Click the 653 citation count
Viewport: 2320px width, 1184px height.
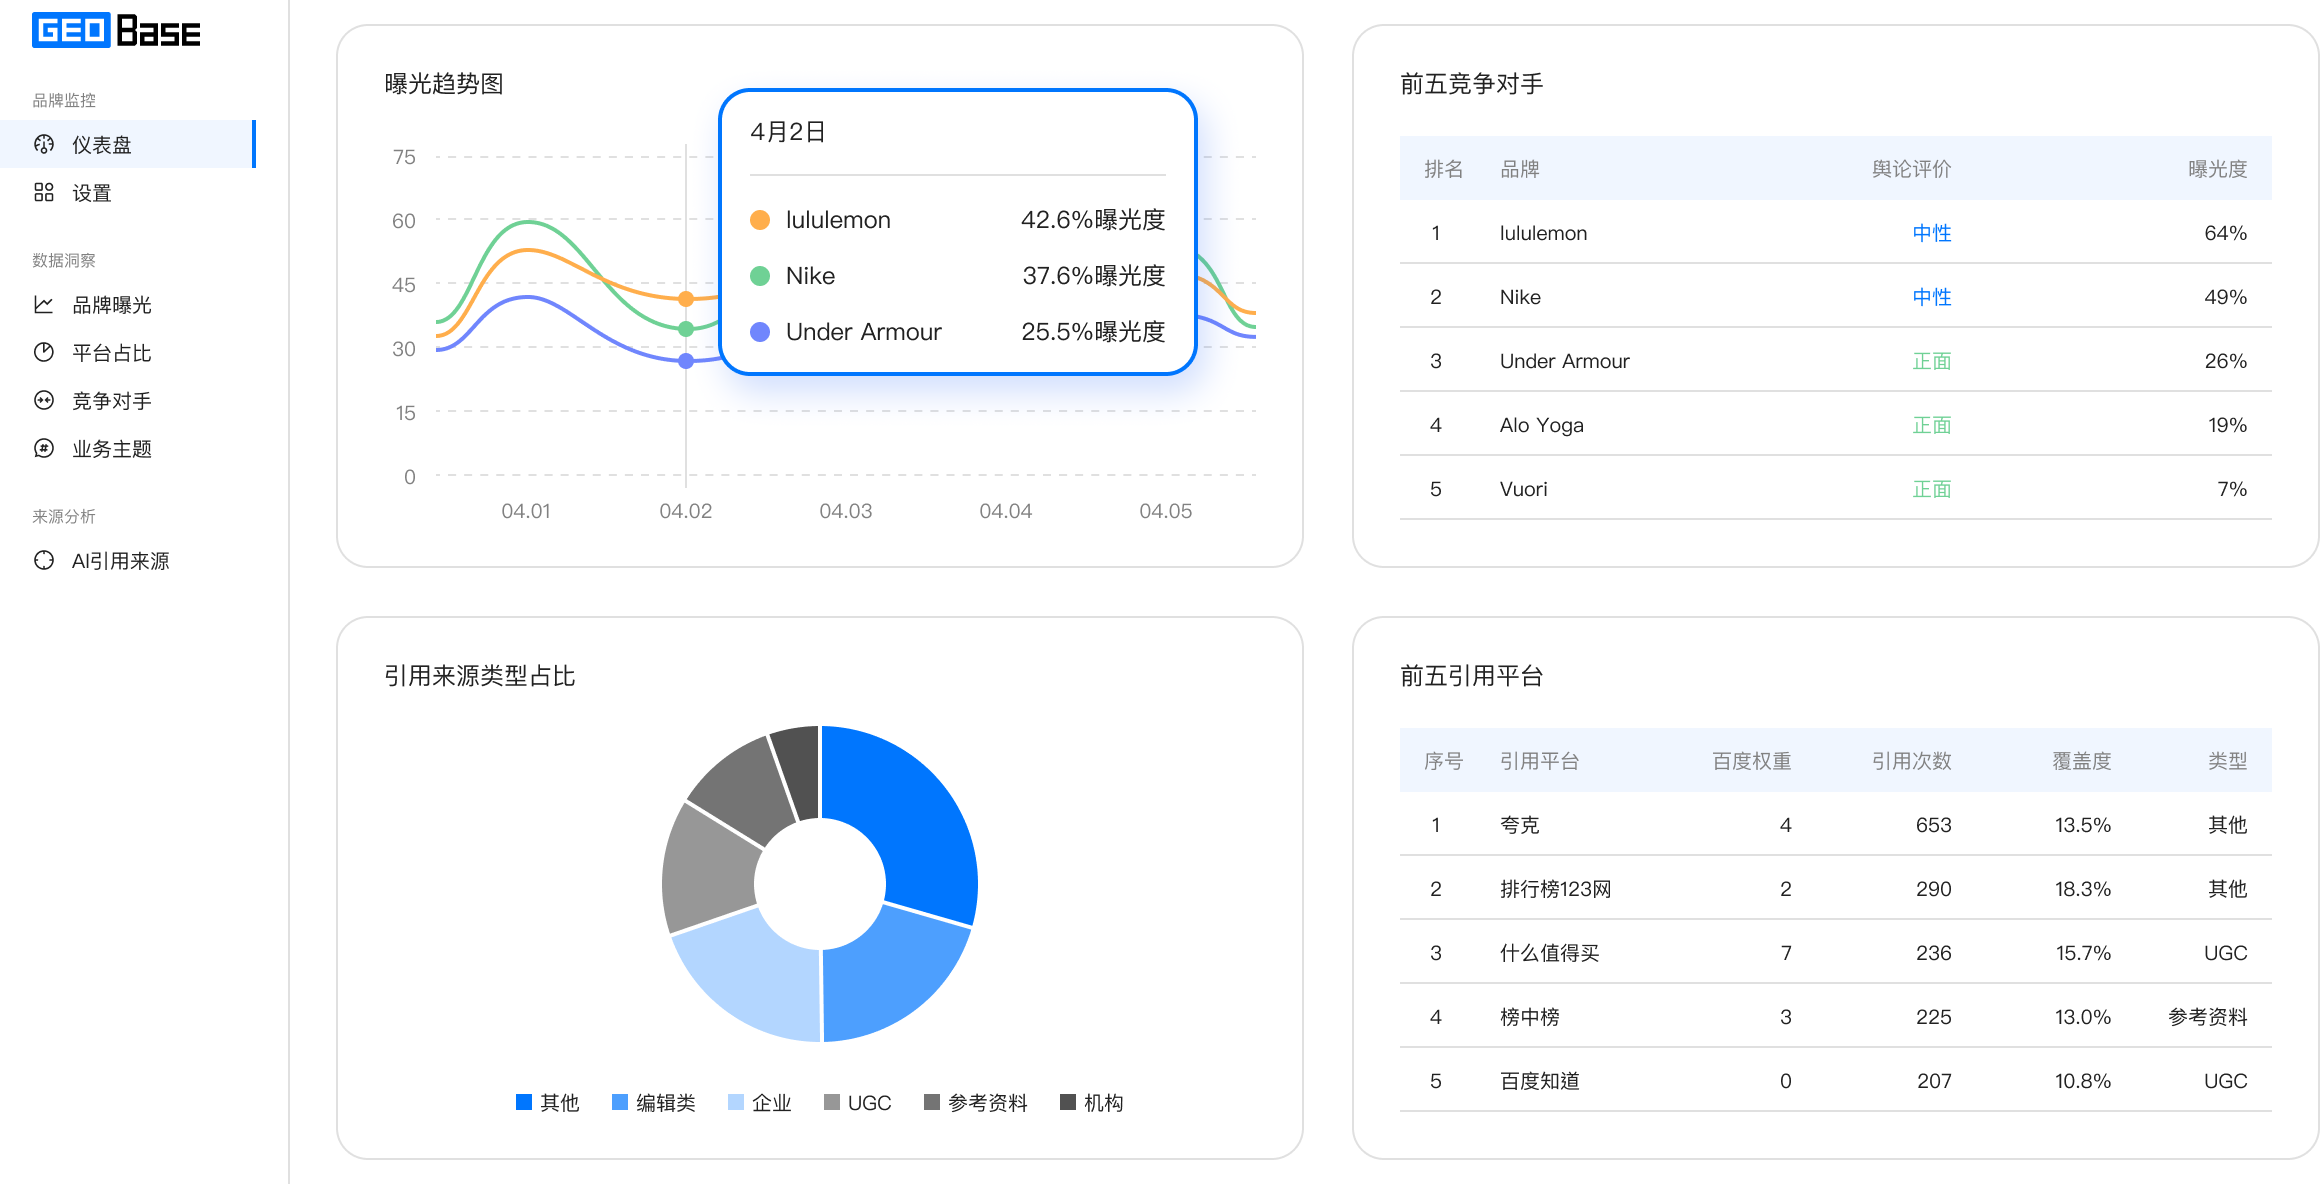[x=1933, y=825]
